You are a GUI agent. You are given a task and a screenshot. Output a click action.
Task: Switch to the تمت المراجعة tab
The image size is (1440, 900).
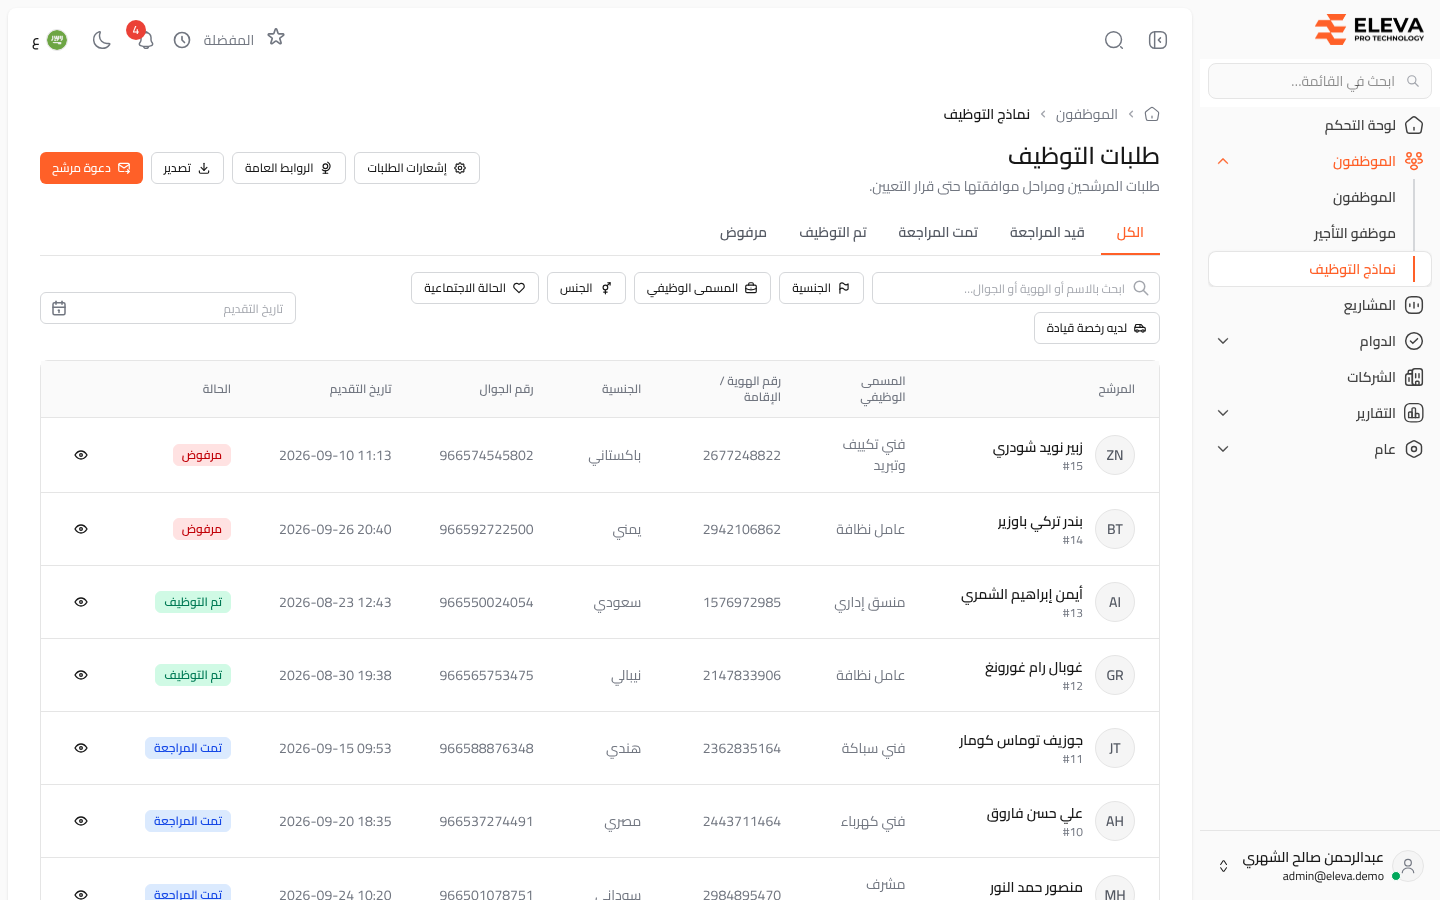[x=938, y=232]
